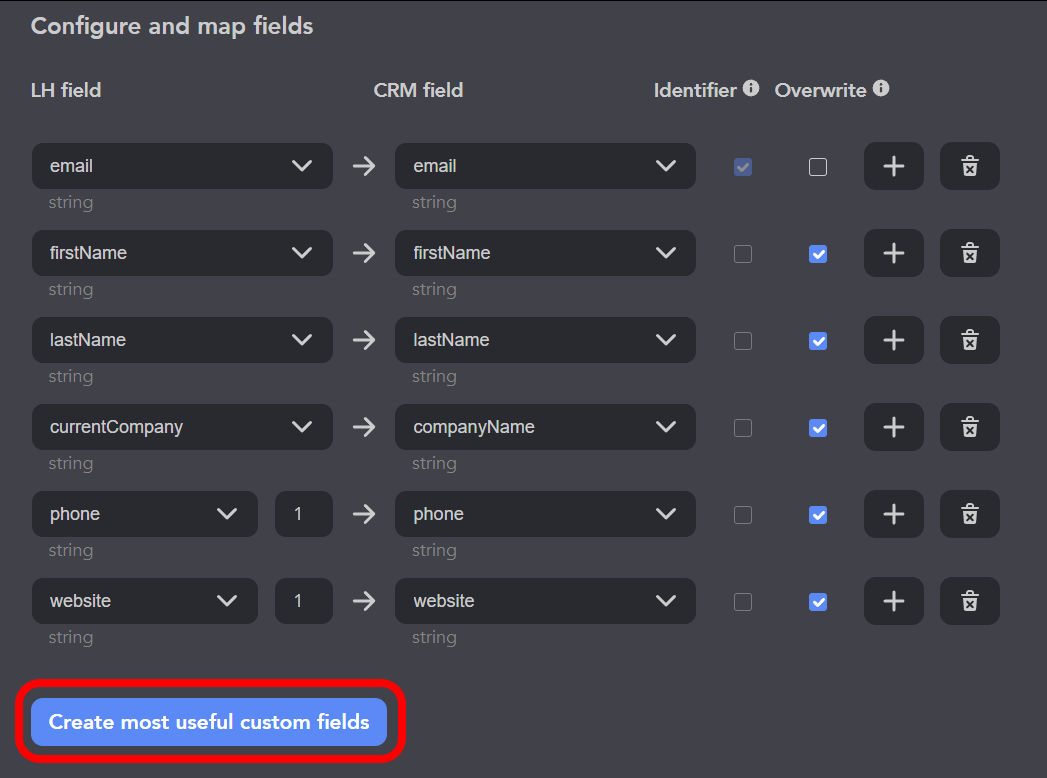Add a row after website mapping

(893, 601)
